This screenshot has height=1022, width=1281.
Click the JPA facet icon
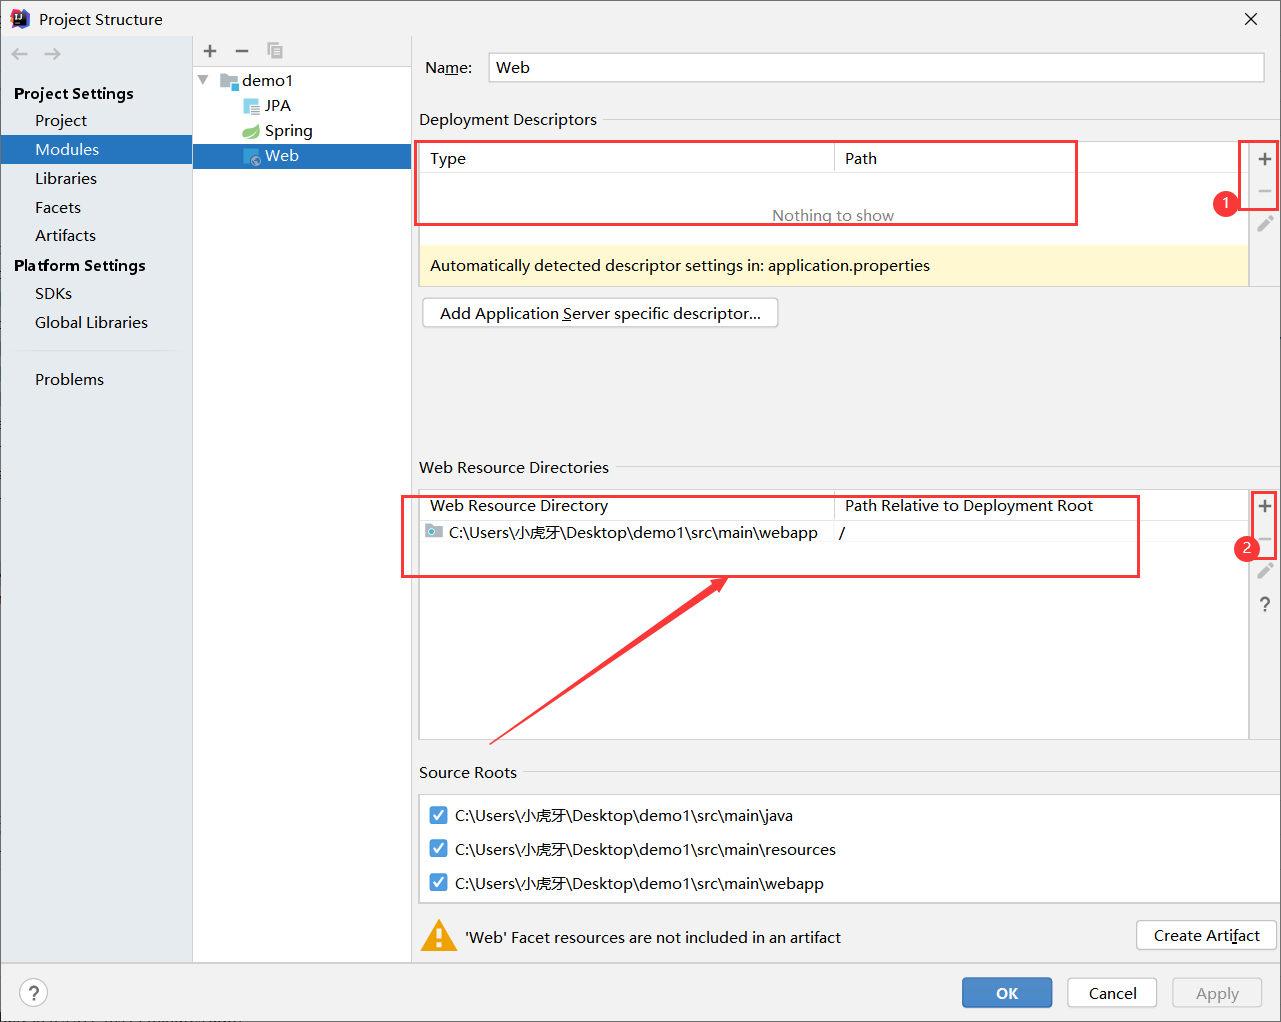pos(252,106)
